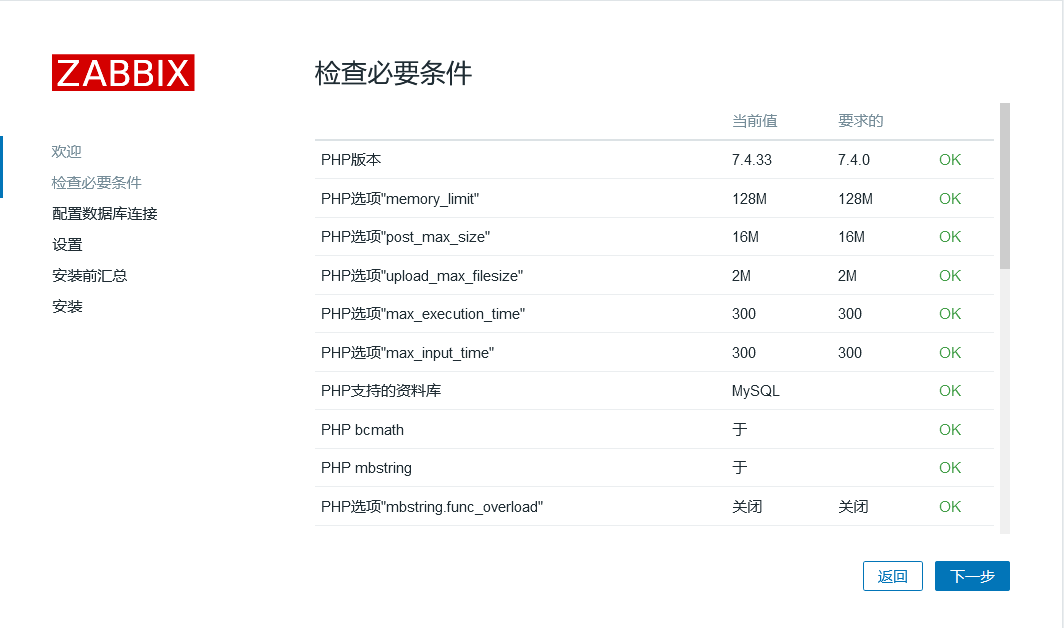Click the PHP版本 row label
This screenshot has width=1064, height=628.
click(351, 160)
